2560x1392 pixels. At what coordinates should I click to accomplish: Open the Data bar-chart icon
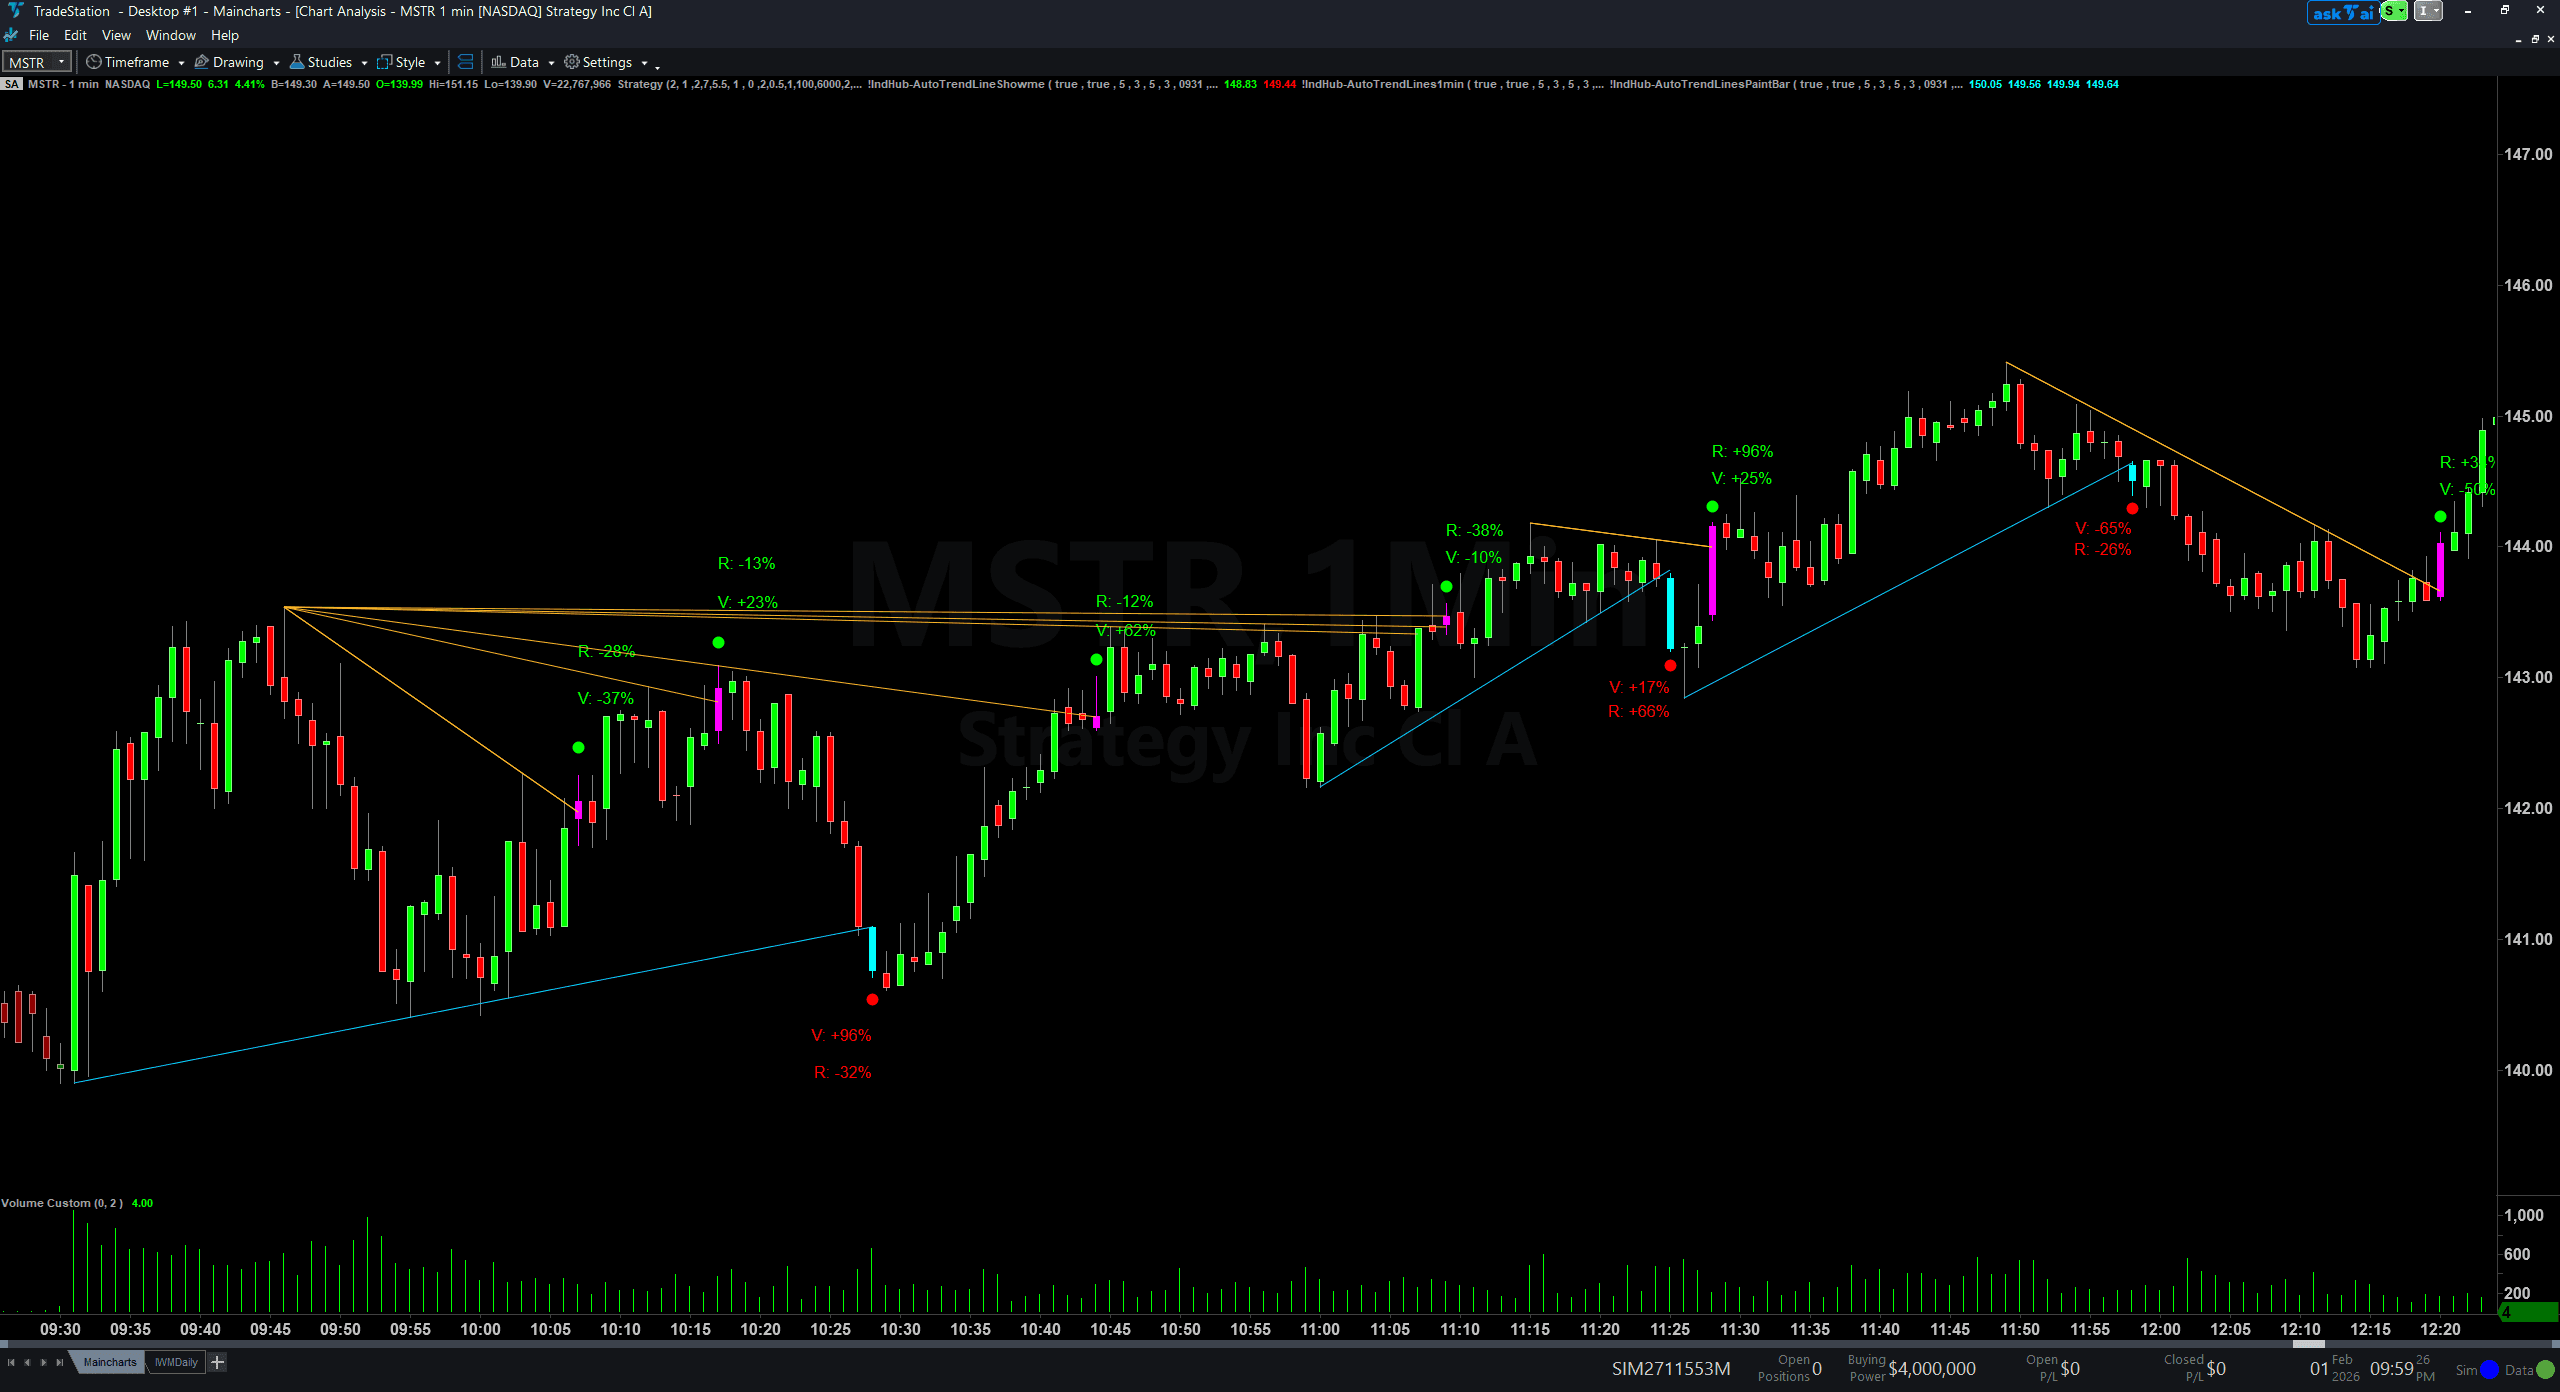coord(498,62)
